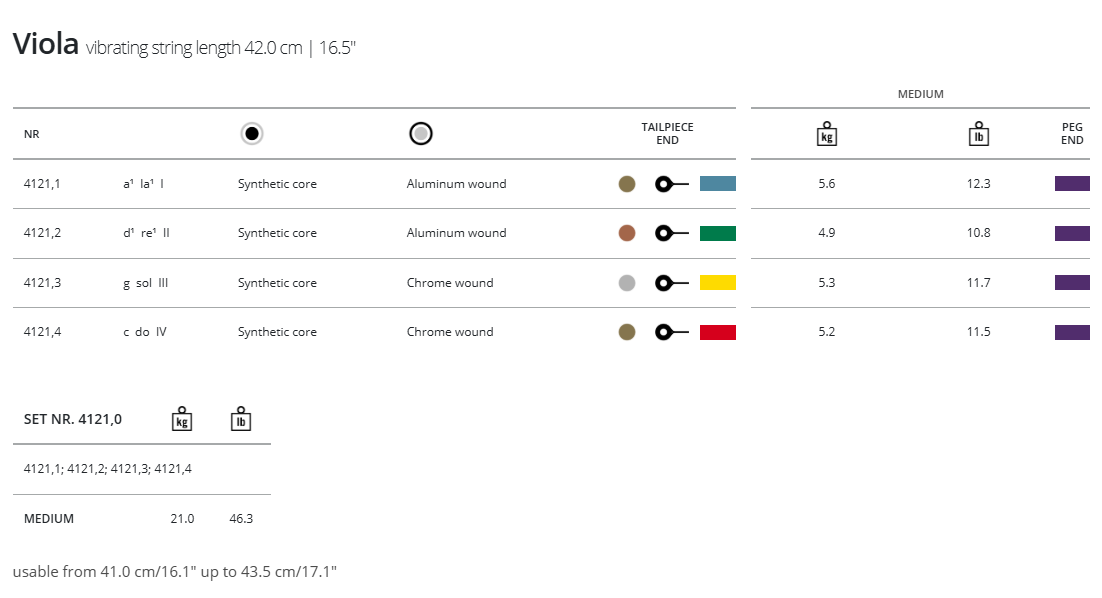Click the core material icon in header
1102x598 pixels.
pos(252,134)
